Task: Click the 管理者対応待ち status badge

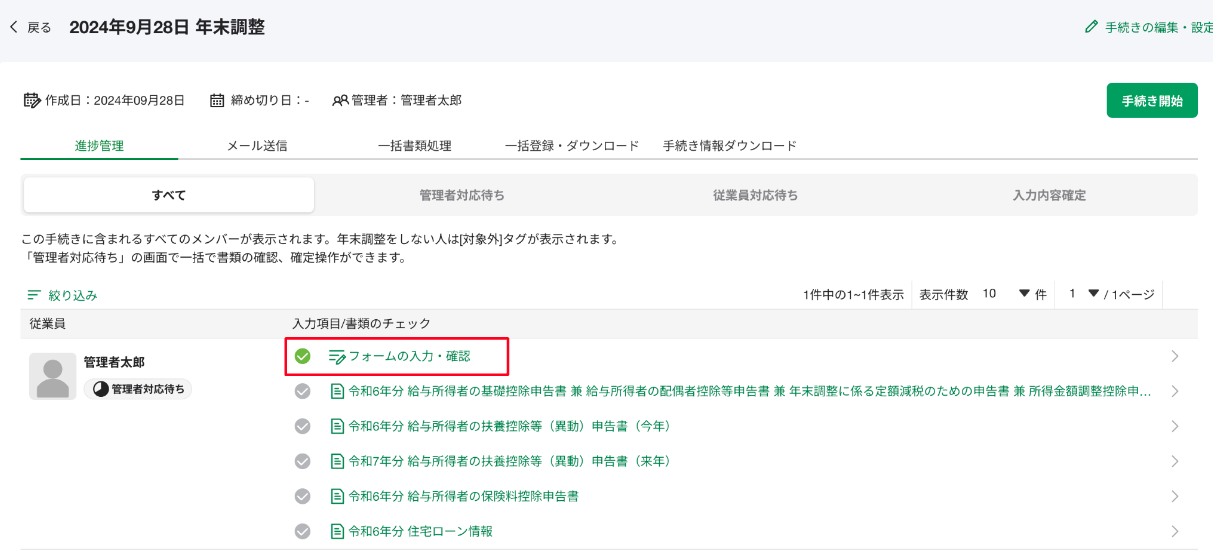Action: coord(140,389)
